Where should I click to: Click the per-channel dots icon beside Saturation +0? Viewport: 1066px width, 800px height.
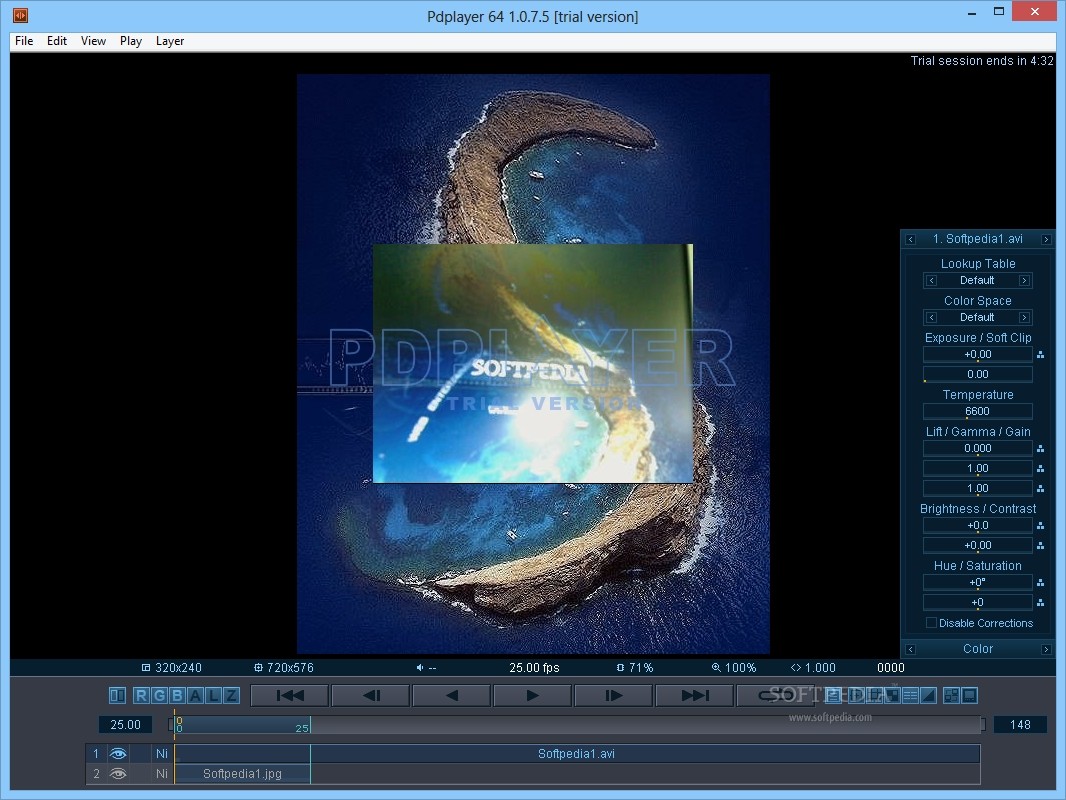(1040, 603)
